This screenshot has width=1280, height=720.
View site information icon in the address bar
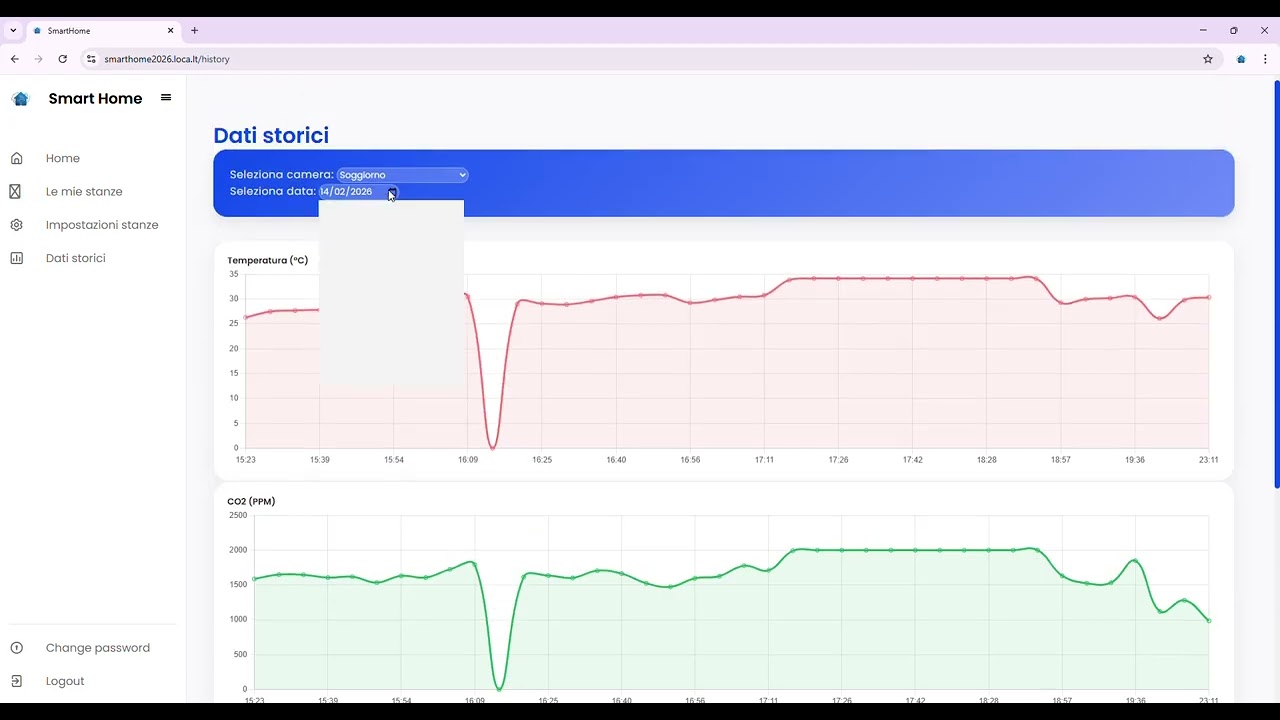pos(91,59)
